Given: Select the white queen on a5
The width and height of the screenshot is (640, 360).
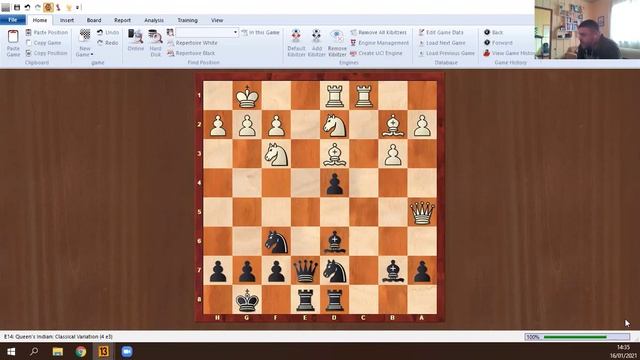Looking at the screenshot, I should coord(422,212).
